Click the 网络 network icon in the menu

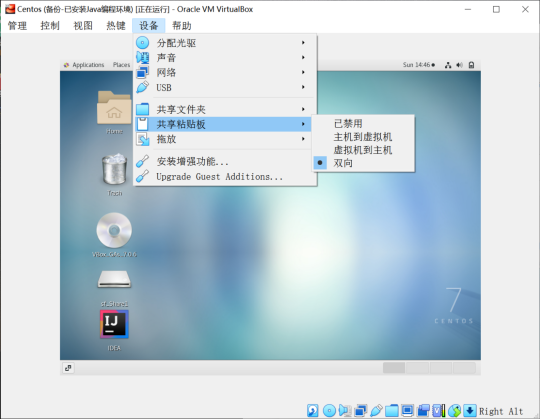143,72
